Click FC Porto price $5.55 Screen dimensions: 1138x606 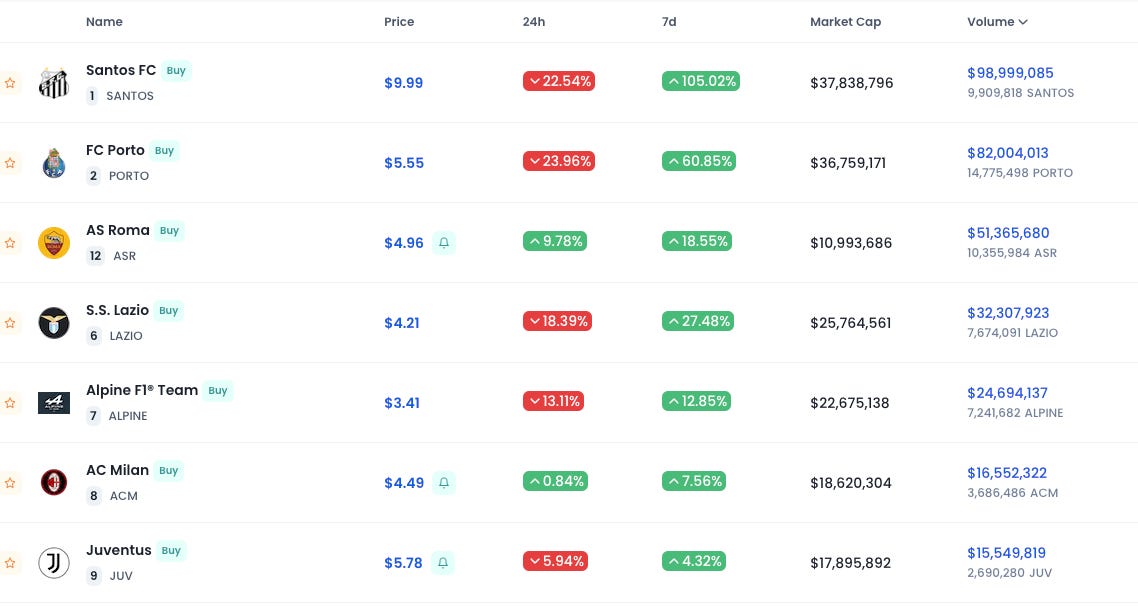[x=404, y=163]
